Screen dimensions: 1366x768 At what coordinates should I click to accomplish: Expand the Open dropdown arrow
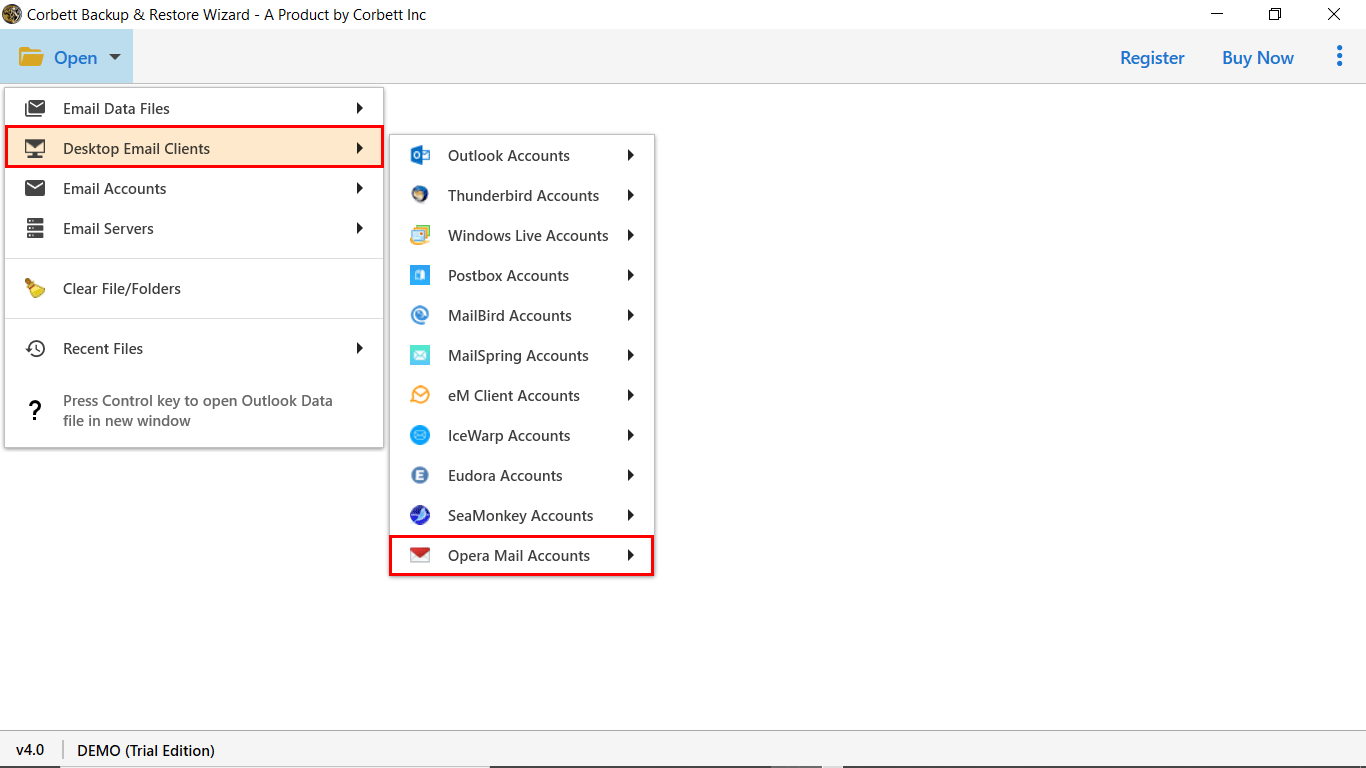pyautogui.click(x=116, y=58)
